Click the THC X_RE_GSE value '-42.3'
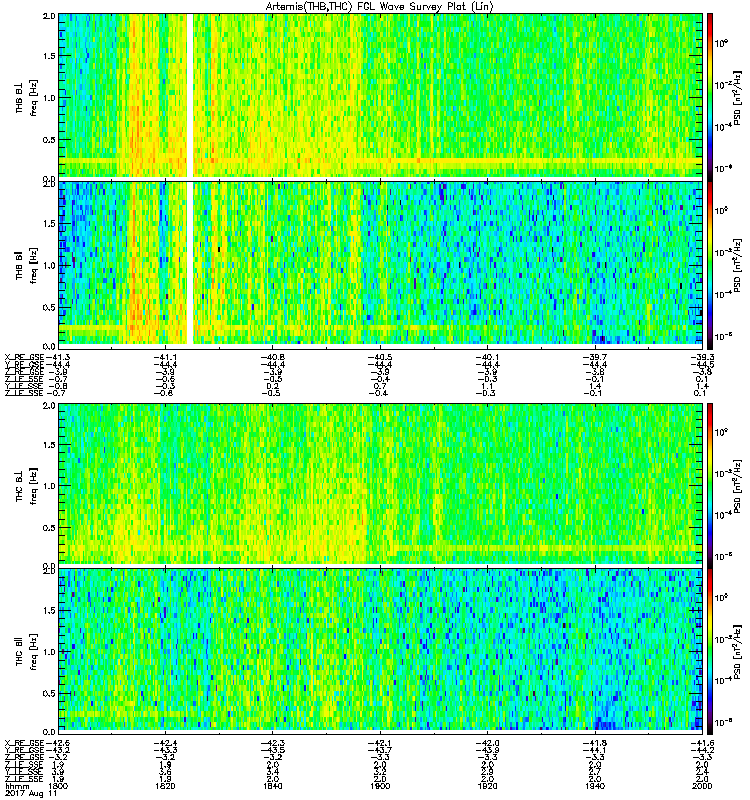The image size is (750, 800). [273, 743]
